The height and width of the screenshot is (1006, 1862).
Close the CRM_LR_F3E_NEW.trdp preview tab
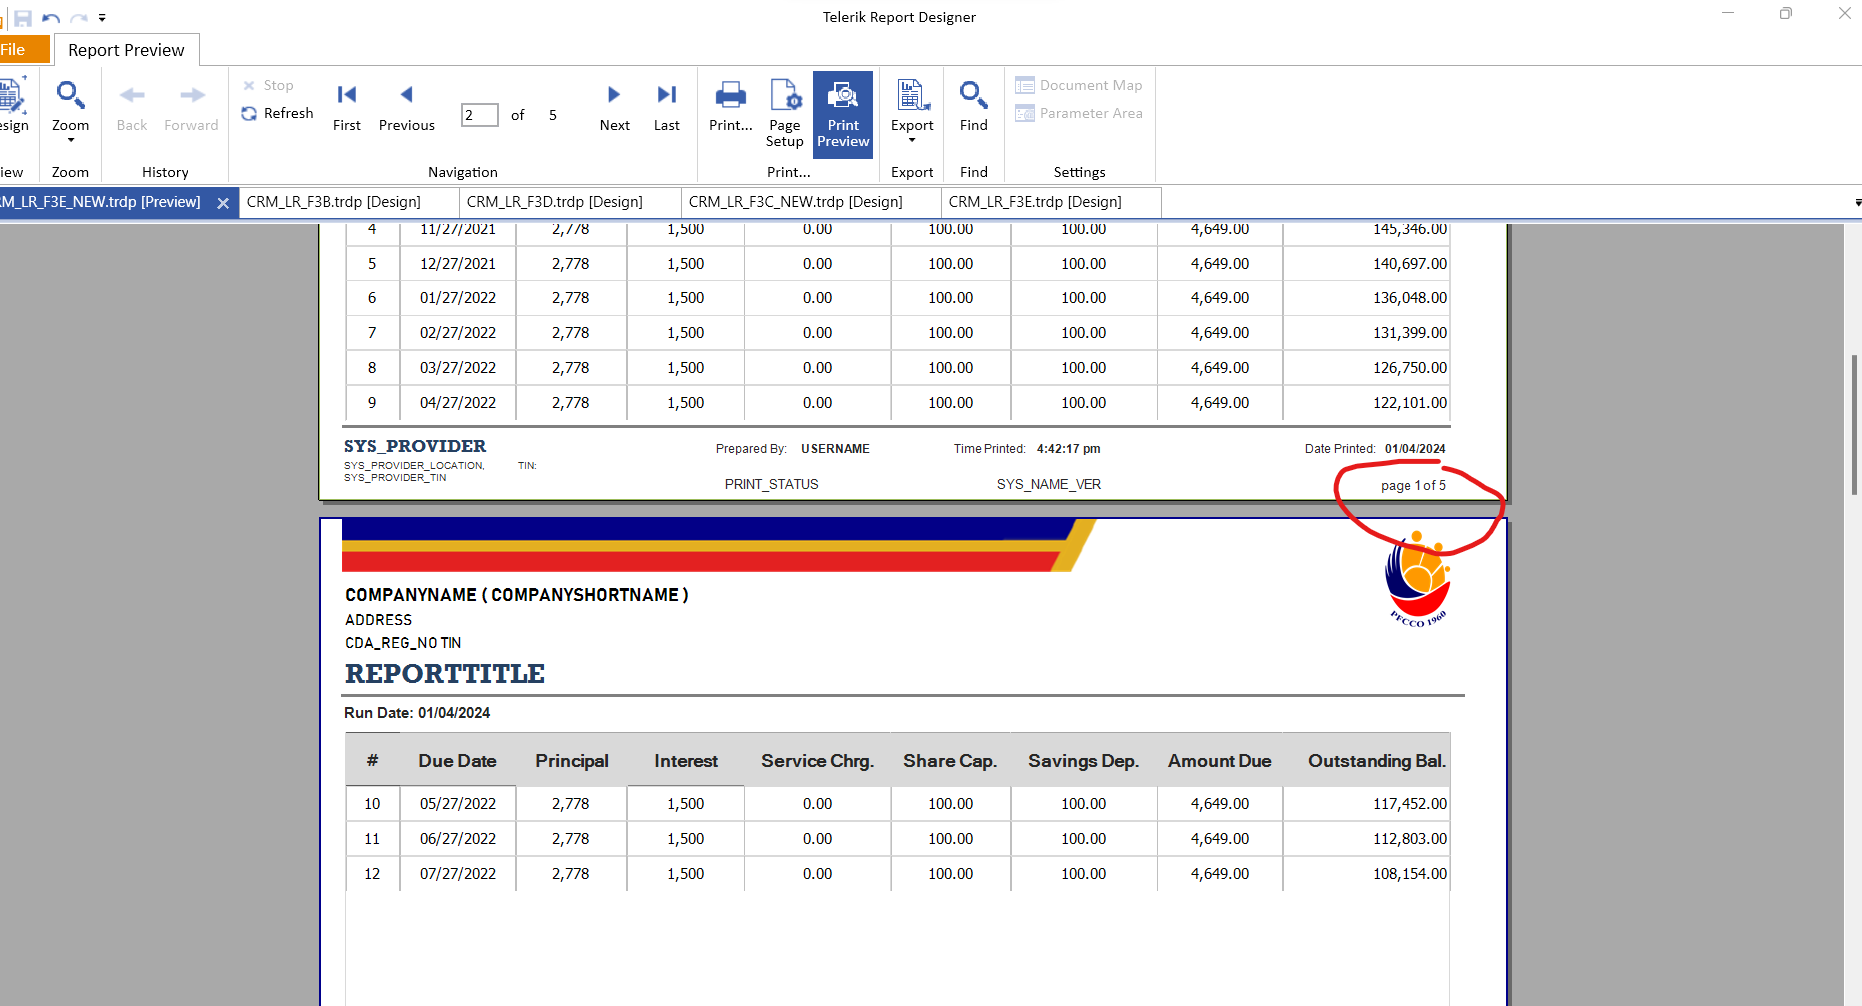pyautogui.click(x=223, y=203)
